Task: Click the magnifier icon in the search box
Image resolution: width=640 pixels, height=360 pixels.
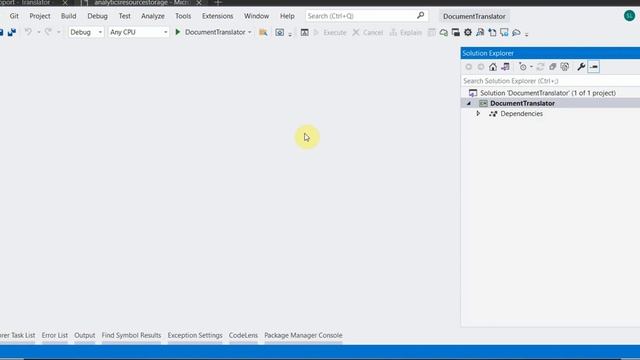Action: [x=420, y=16]
